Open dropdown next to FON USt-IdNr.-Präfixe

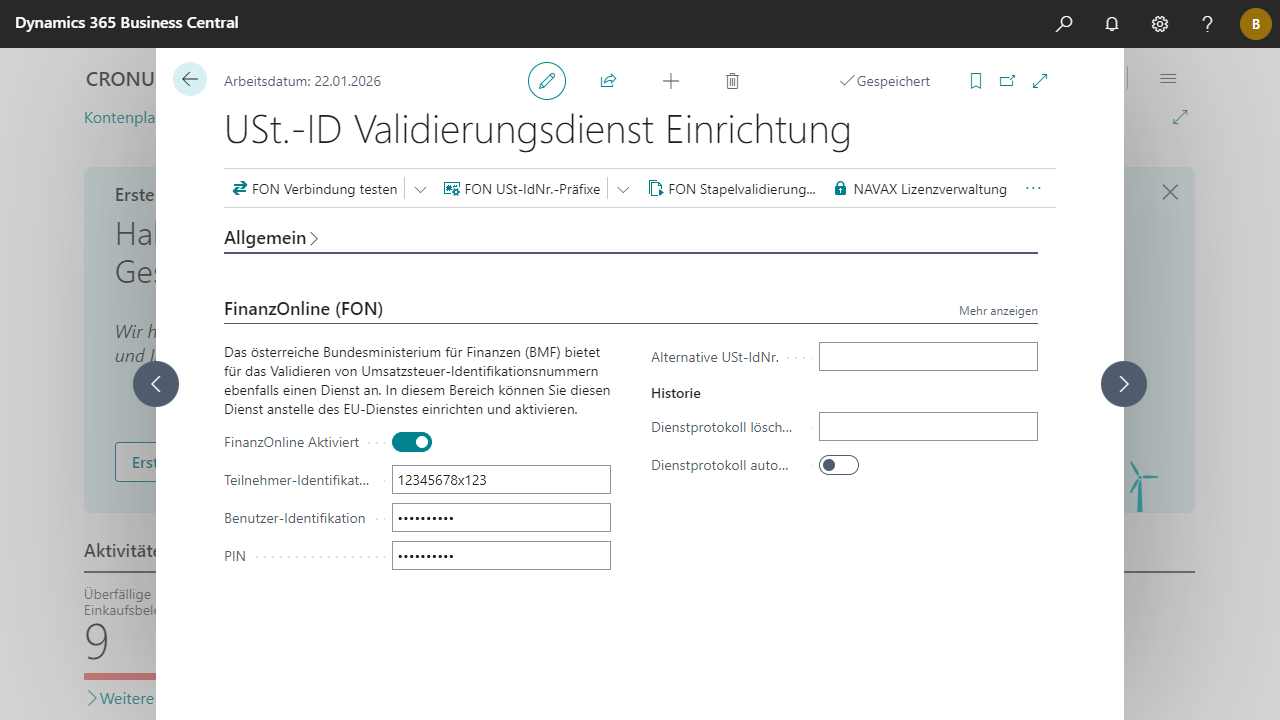[x=623, y=189]
